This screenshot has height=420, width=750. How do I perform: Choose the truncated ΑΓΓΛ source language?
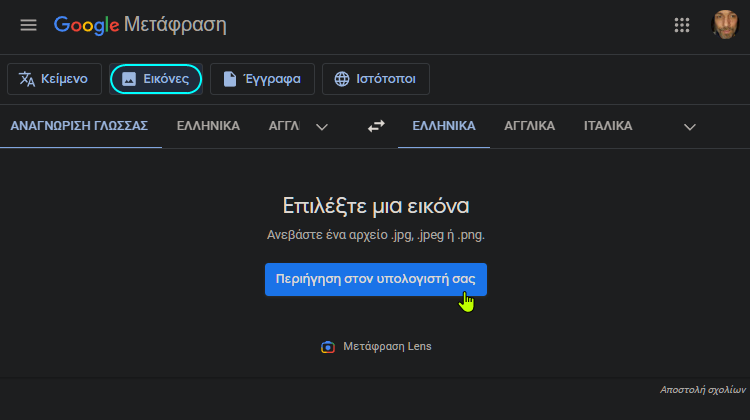pos(284,126)
